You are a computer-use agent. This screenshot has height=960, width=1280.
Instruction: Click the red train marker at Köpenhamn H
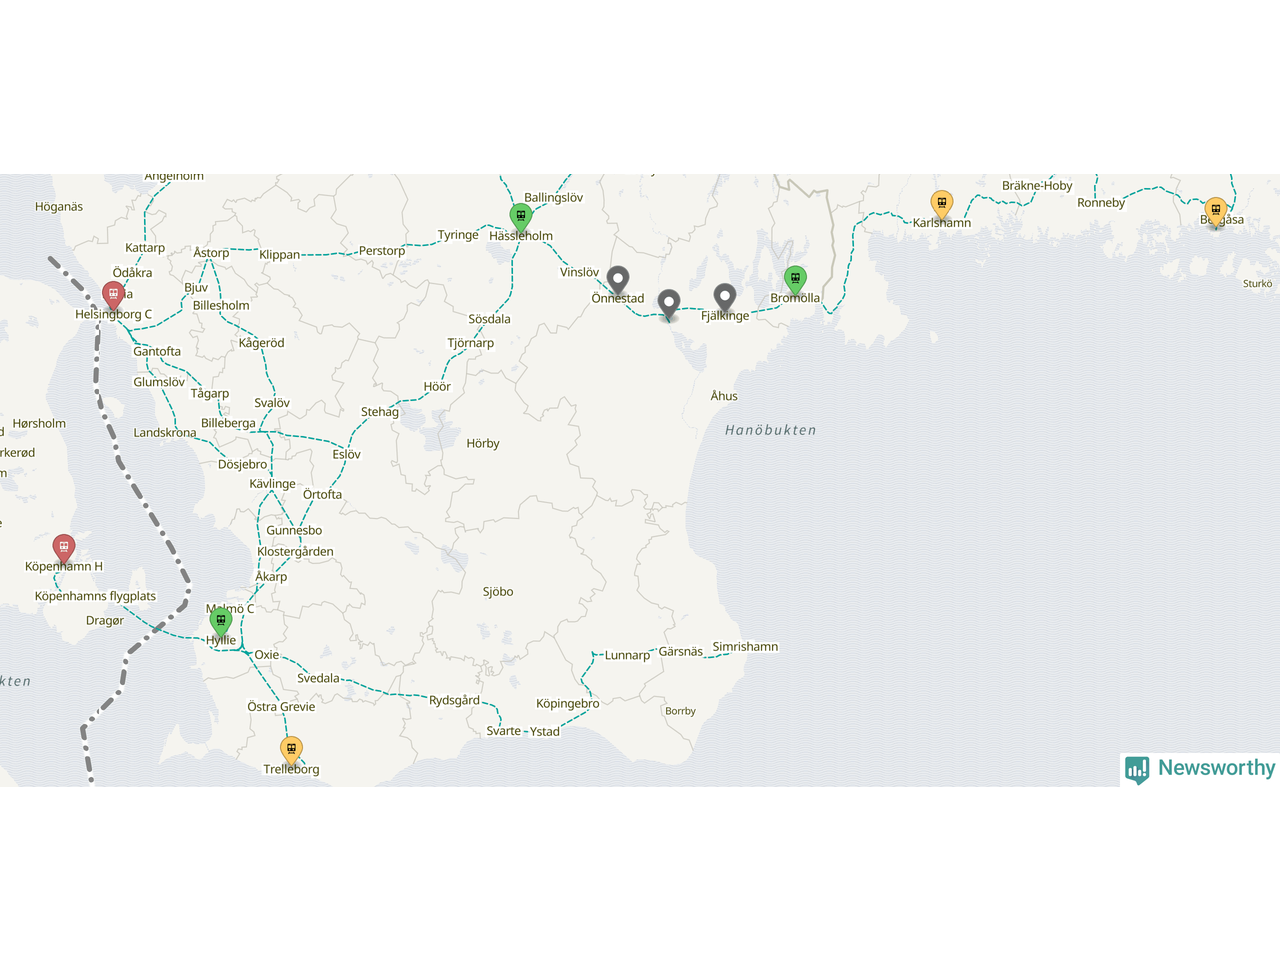63,549
